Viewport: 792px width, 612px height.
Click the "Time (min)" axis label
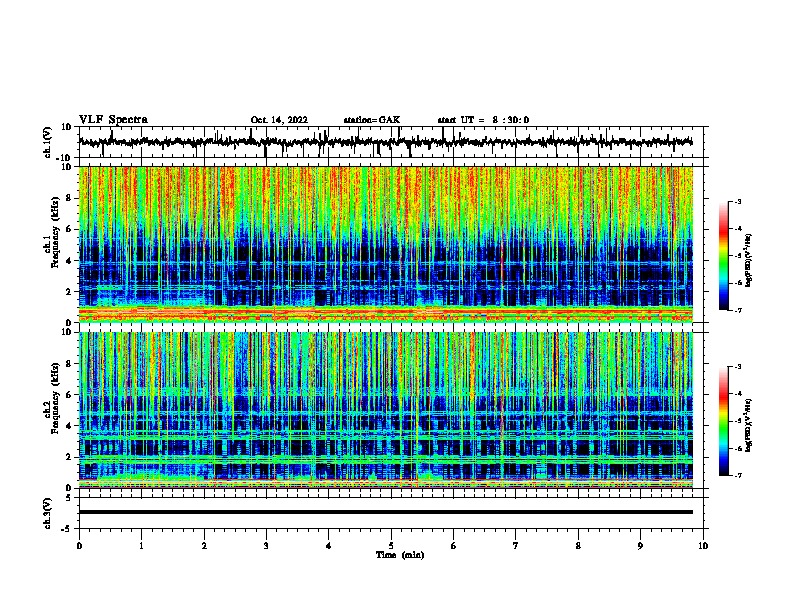pyautogui.click(x=400, y=555)
